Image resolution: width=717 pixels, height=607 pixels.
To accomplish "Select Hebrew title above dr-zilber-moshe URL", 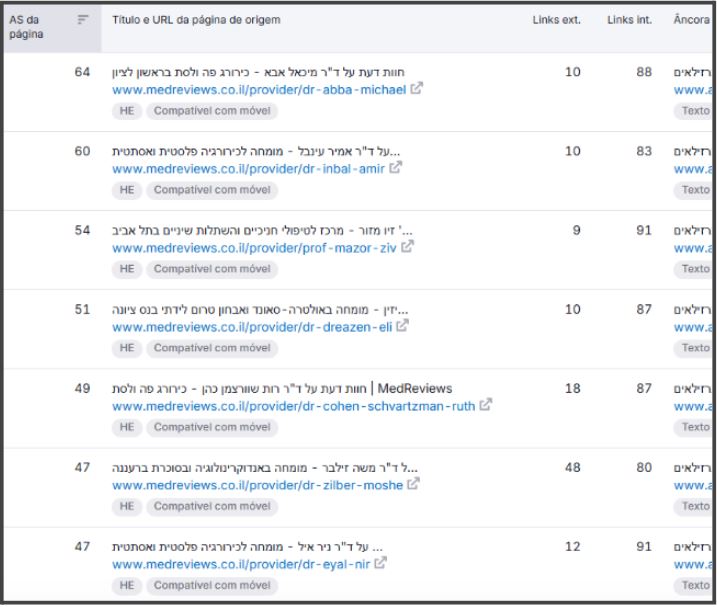I will click(265, 468).
